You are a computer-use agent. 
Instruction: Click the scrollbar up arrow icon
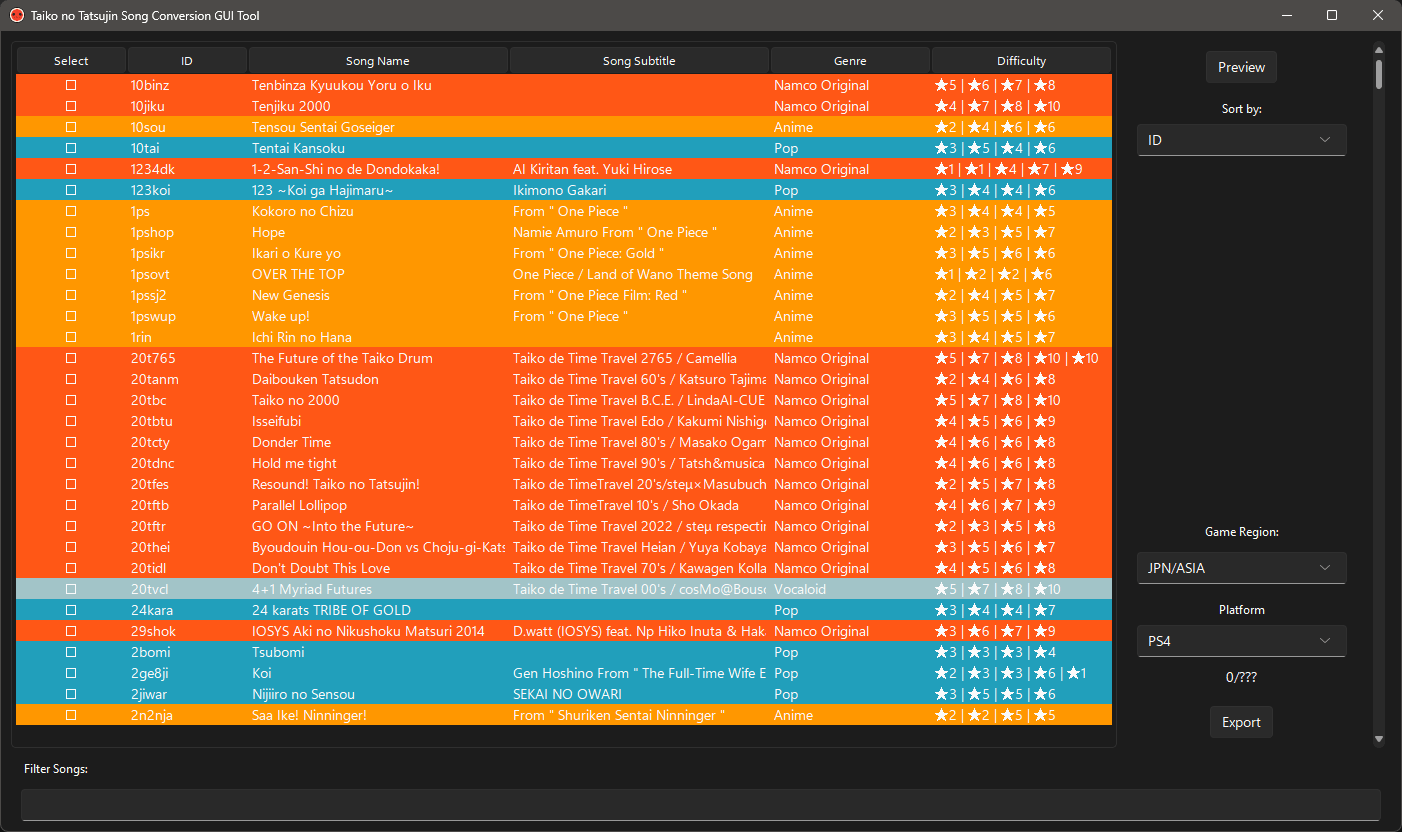click(1380, 48)
